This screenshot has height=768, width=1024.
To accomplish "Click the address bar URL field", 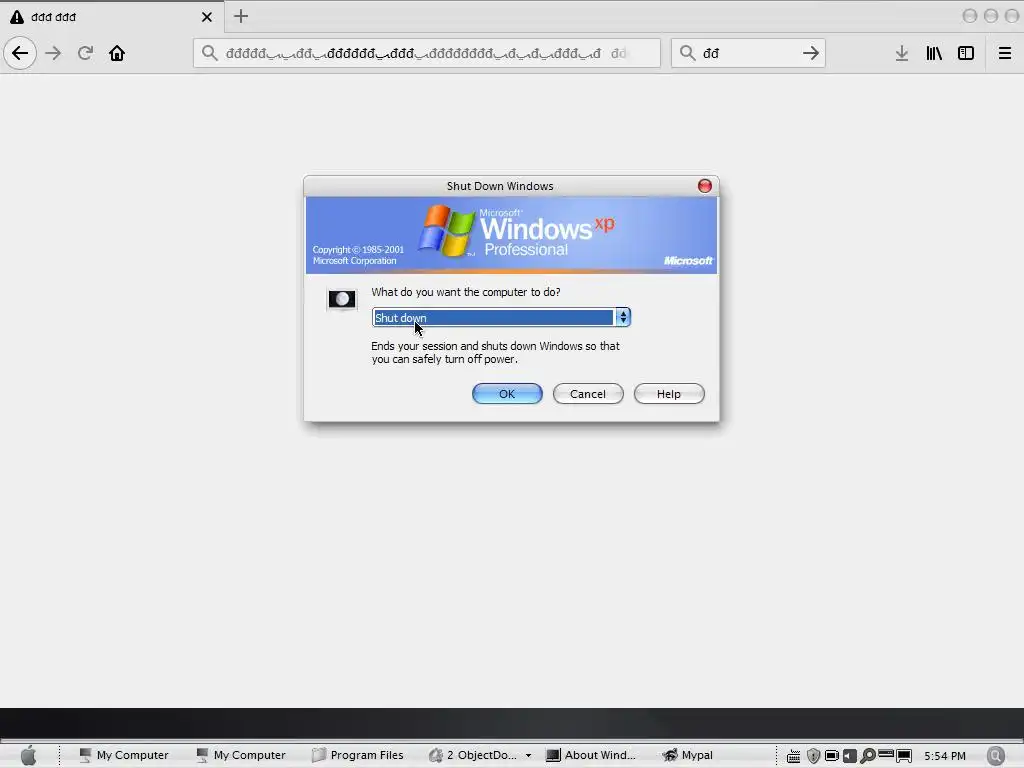I will (x=426, y=53).
